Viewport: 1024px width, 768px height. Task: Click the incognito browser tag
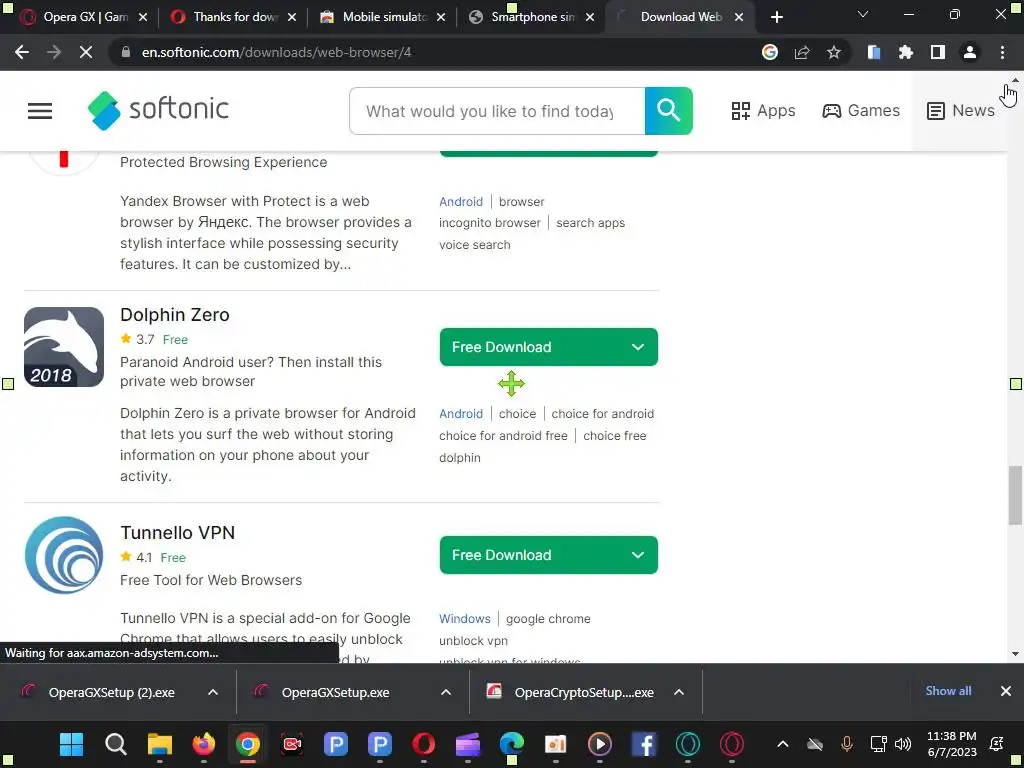click(490, 223)
